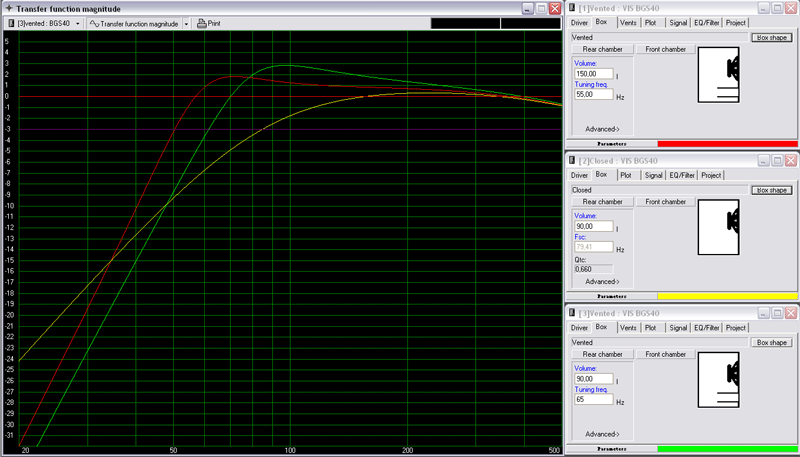800x457 pixels.
Task: Click Parameters bar in [3]Vented window
Action: tap(612, 449)
